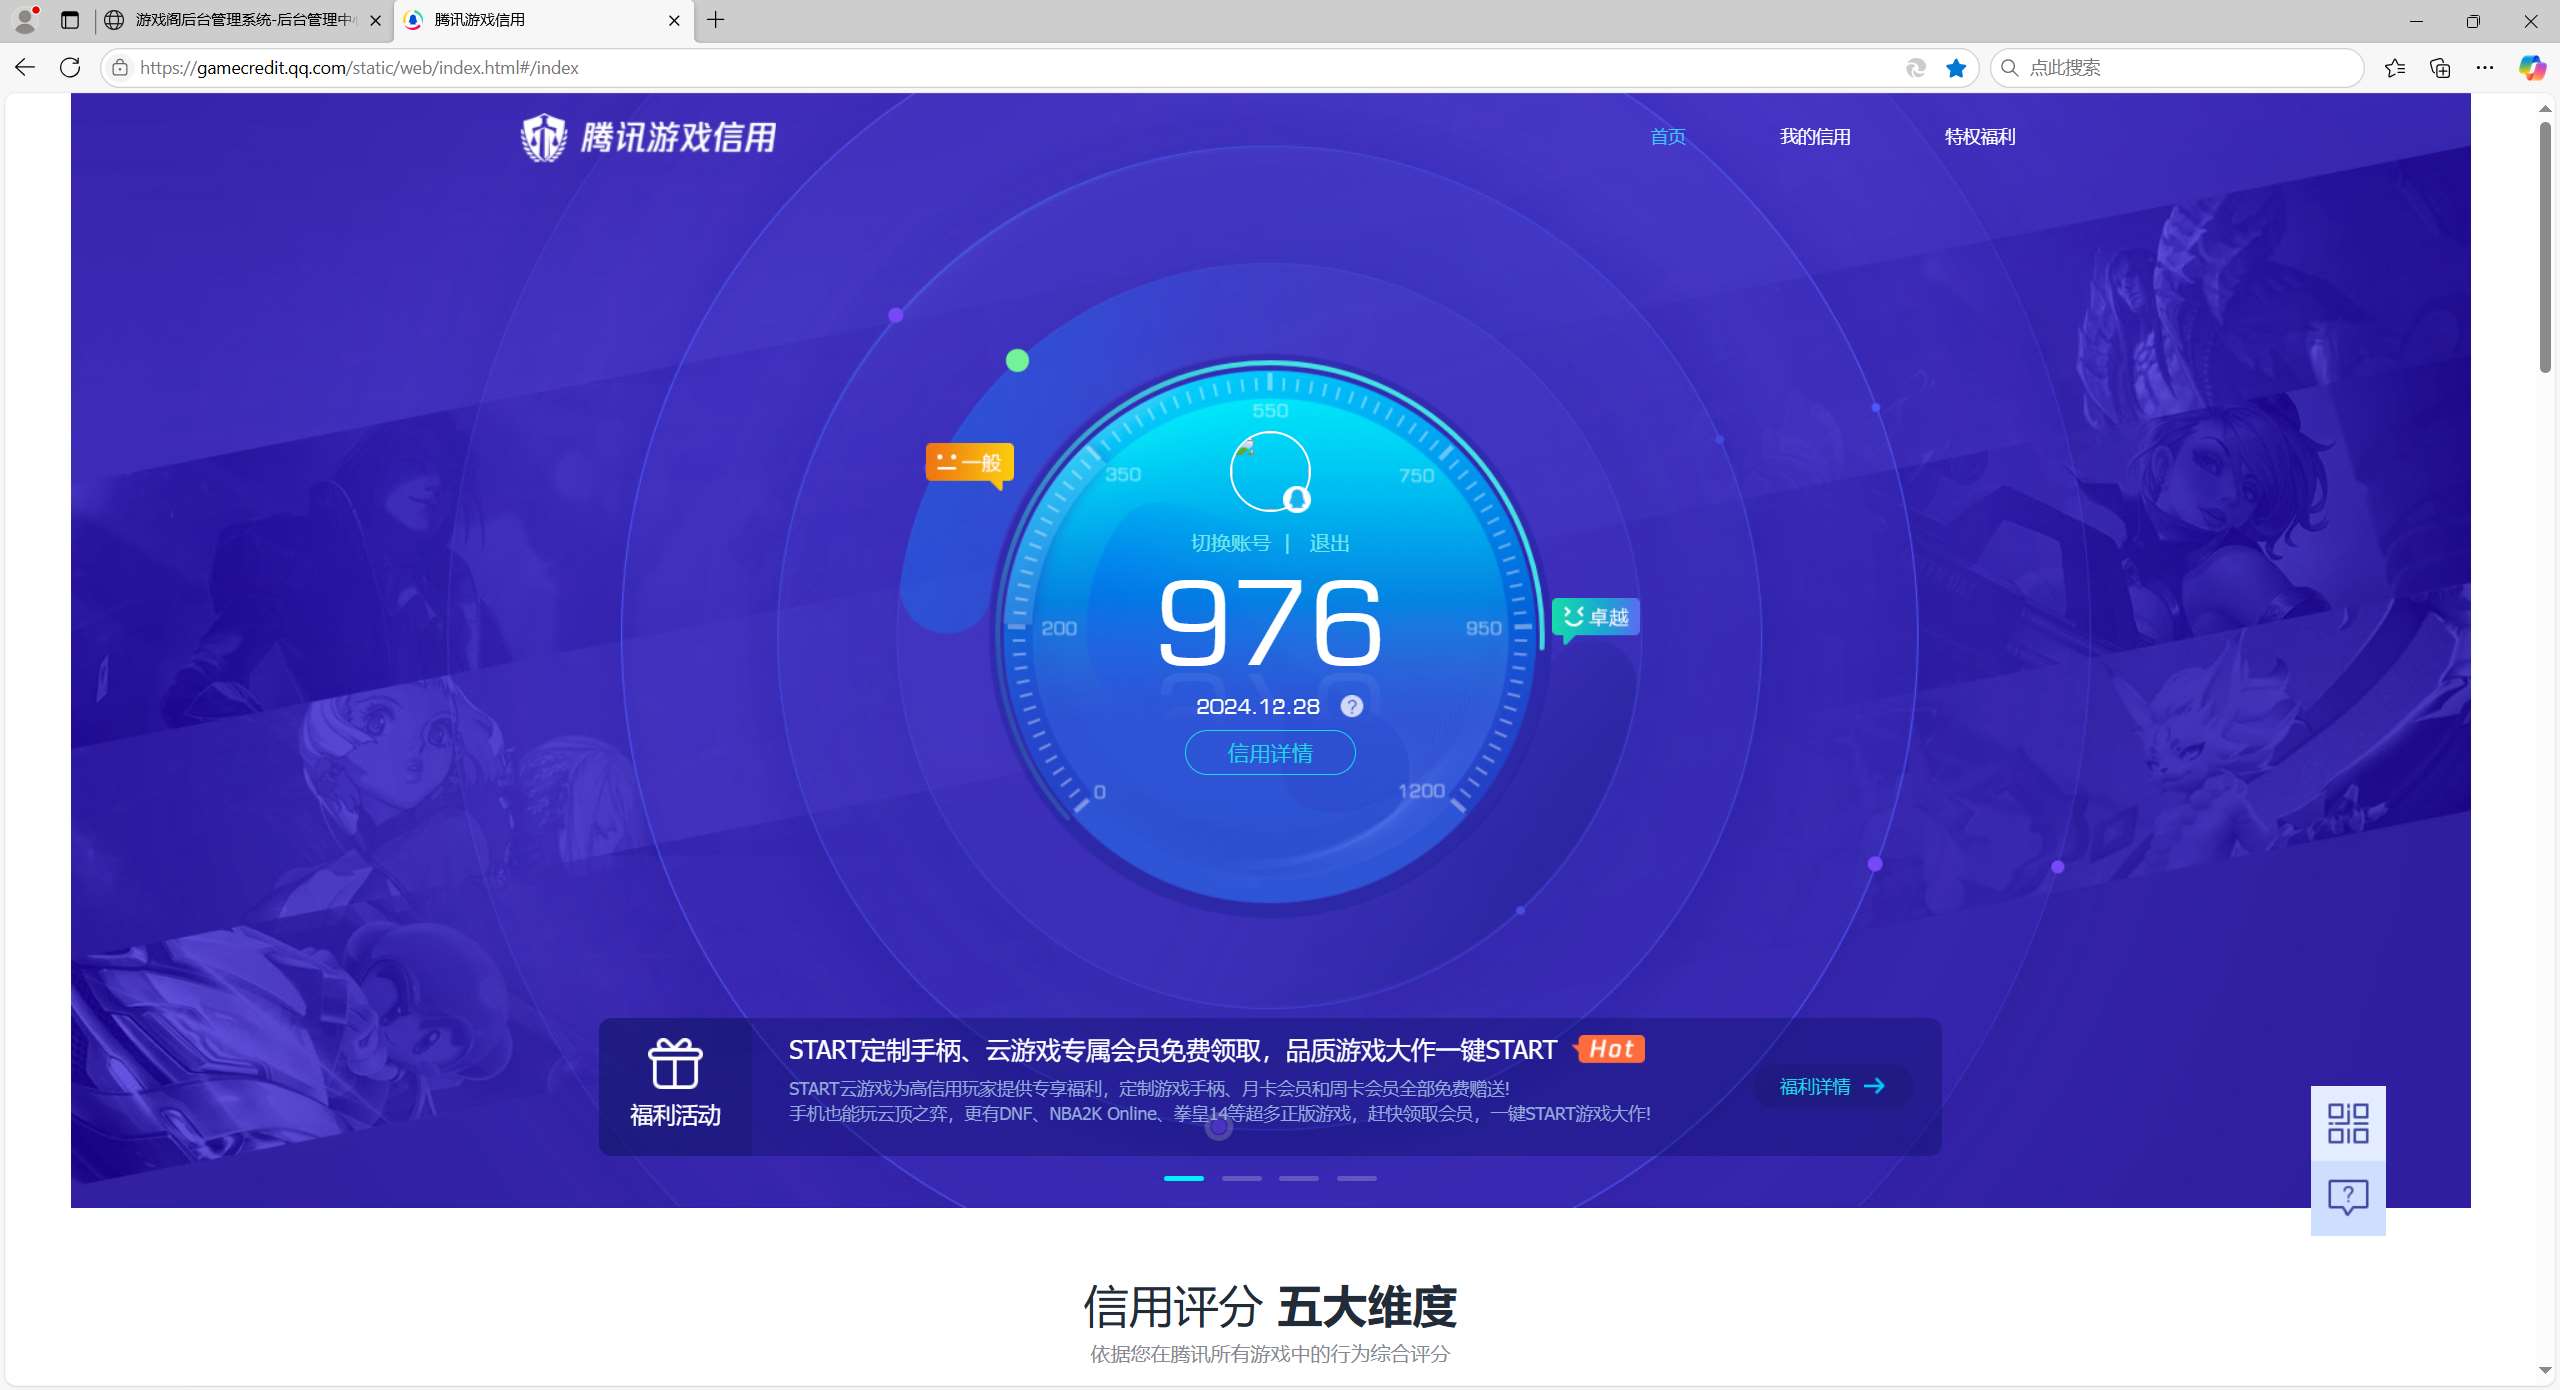Click the 信用详情 button under the score
The width and height of the screenshot is (2560, 1390).
tap(1269, 752)
